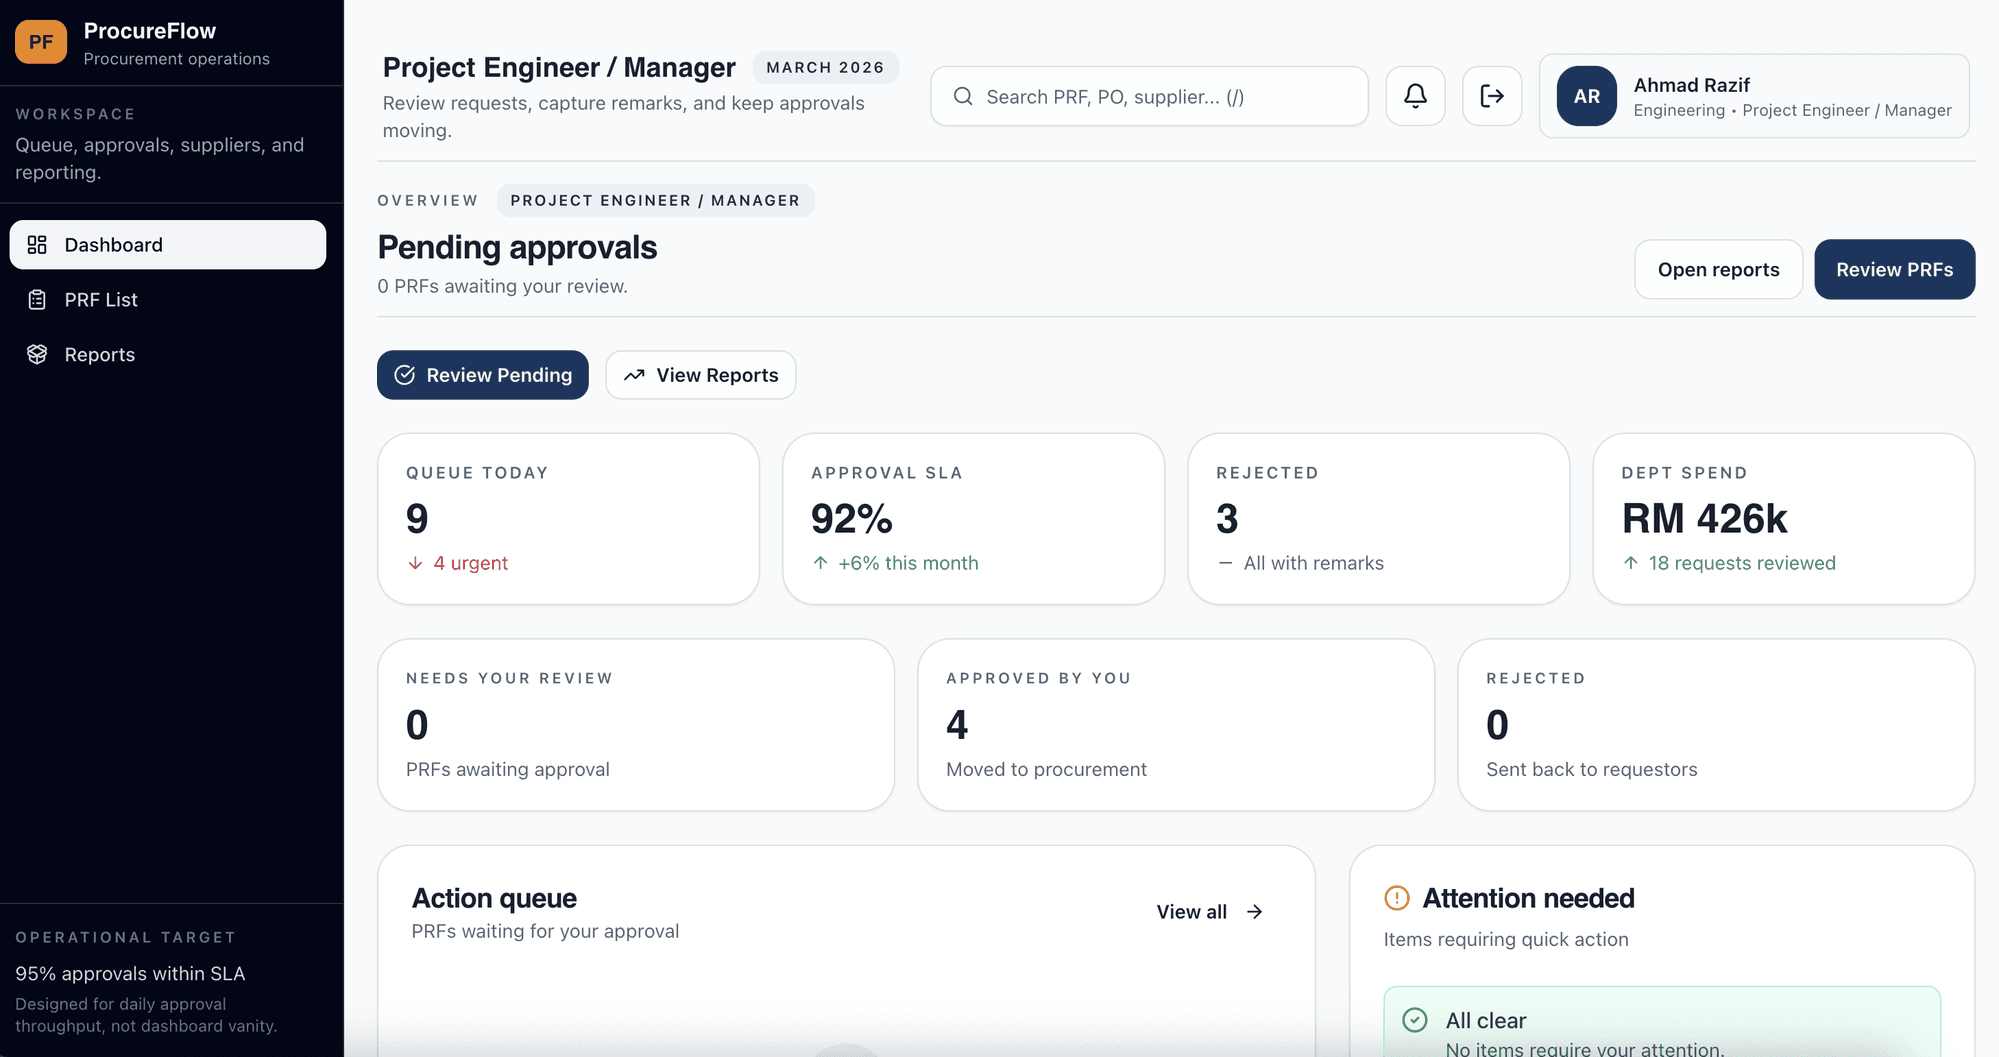The image size is (1999, 1057).
Task: Click the logout arrow icon
Action: pos(1492,96)
